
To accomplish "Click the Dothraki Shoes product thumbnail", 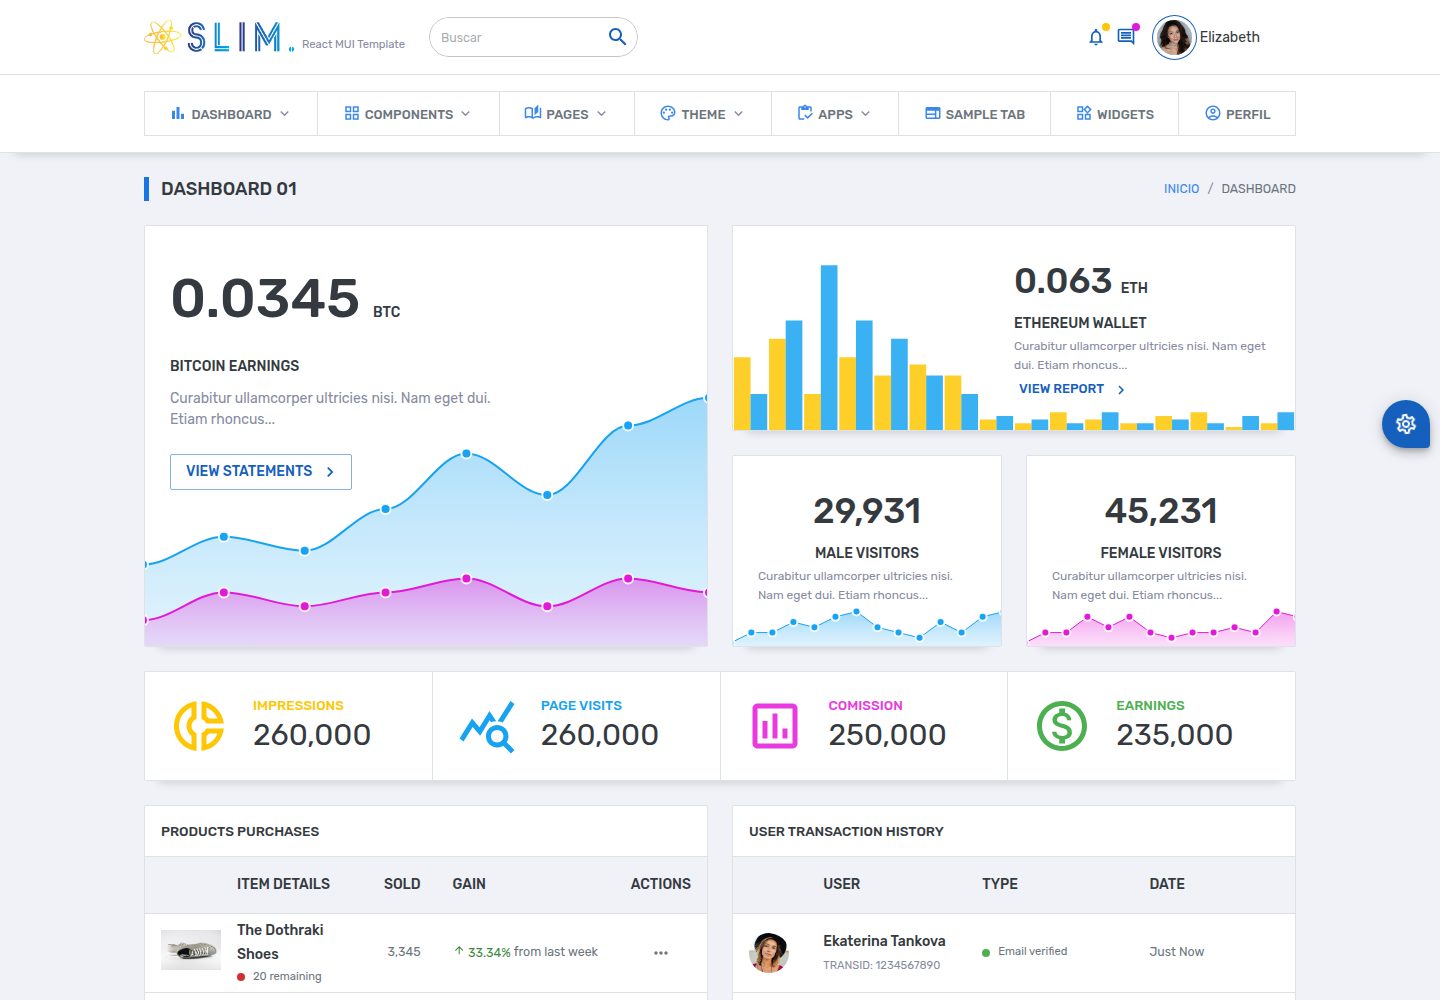I will pos(191,950).
